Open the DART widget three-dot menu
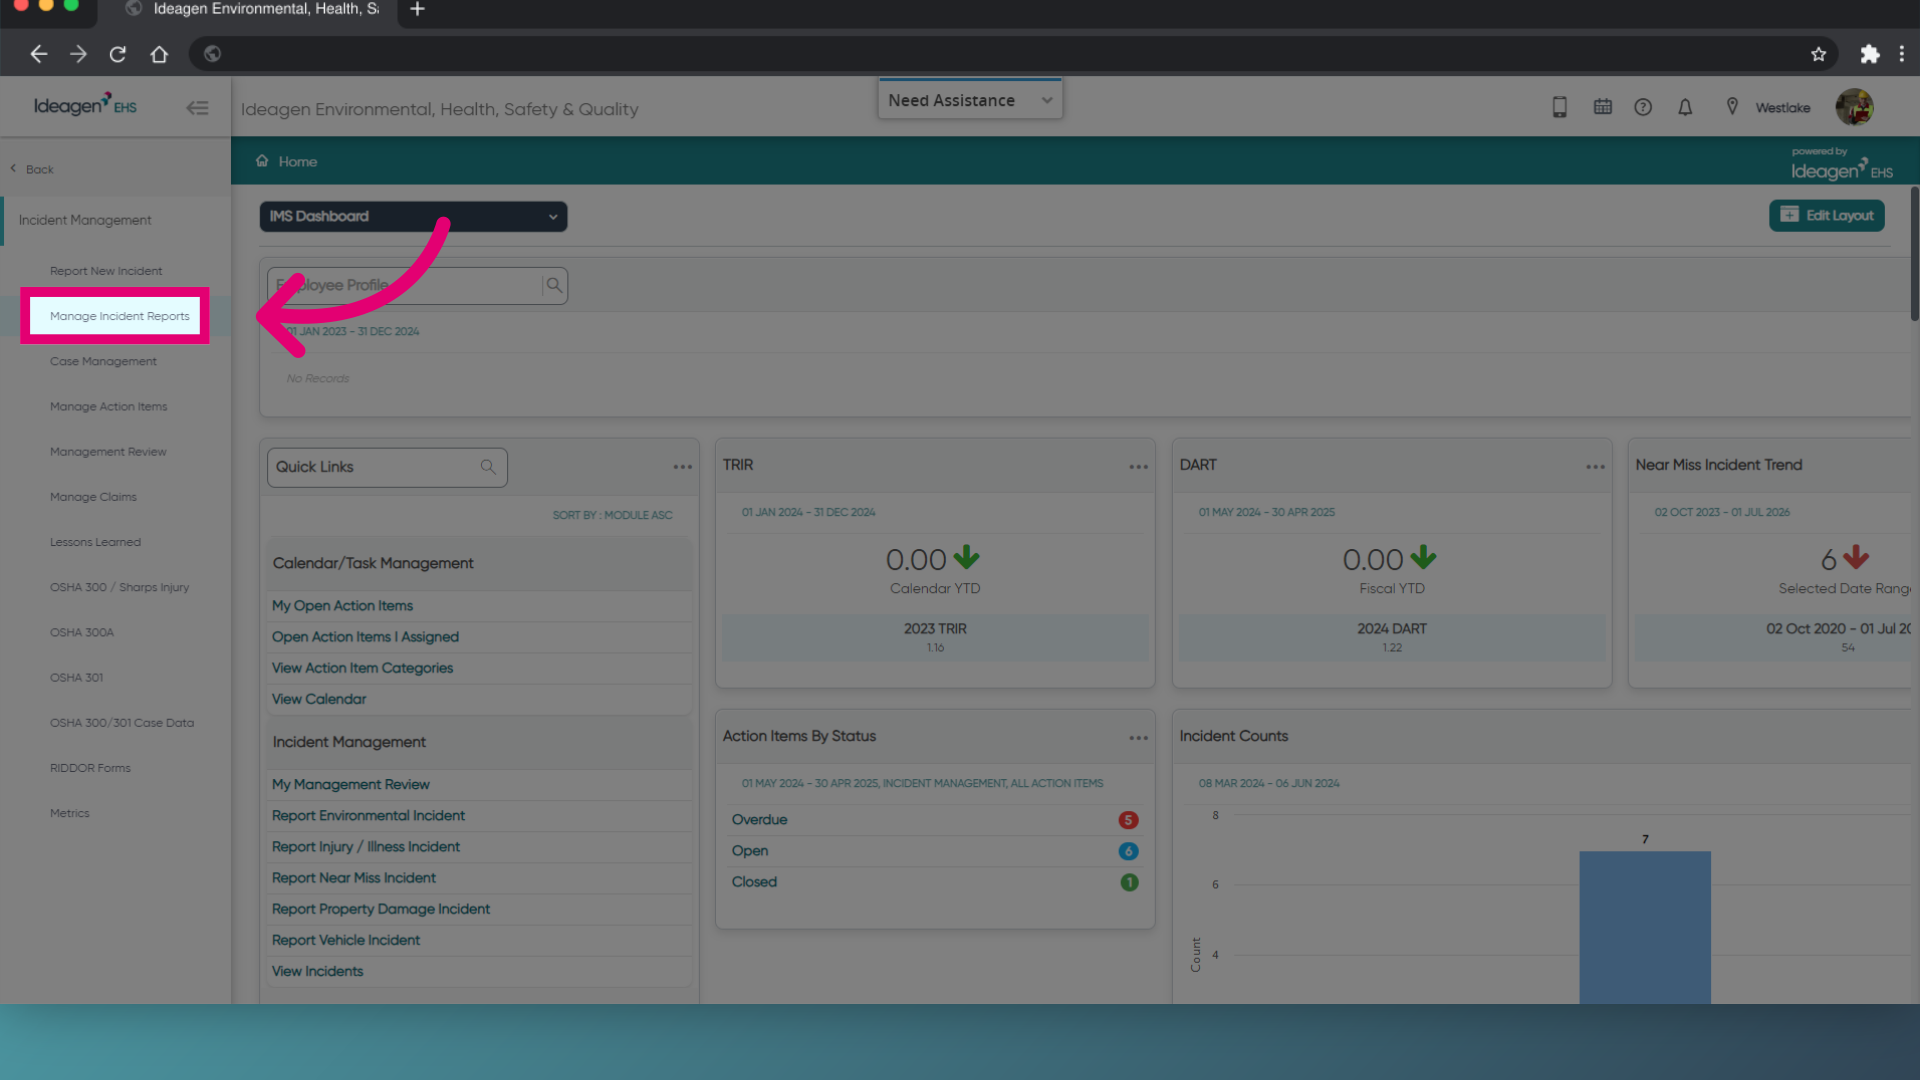The height and width of the screenshot is (1080, 1920). [1595, 467]
